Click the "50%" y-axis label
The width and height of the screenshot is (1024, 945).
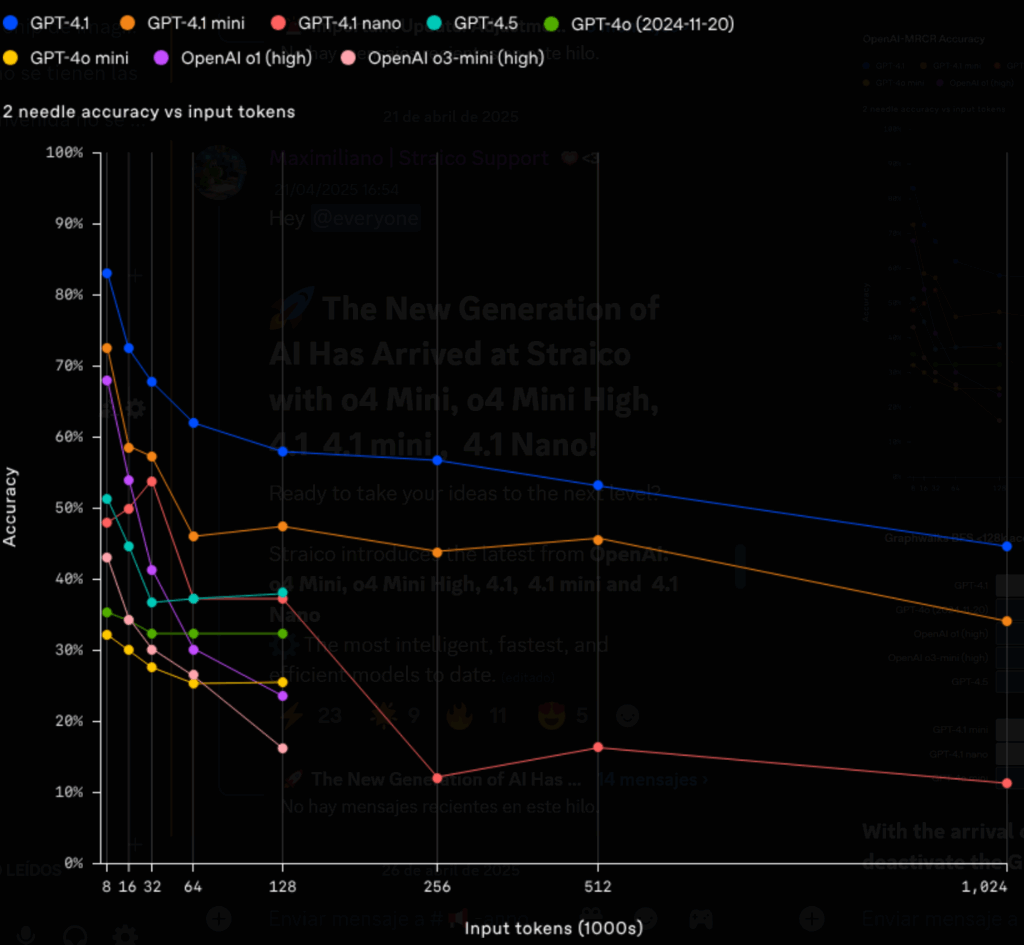tap(69, 508)
